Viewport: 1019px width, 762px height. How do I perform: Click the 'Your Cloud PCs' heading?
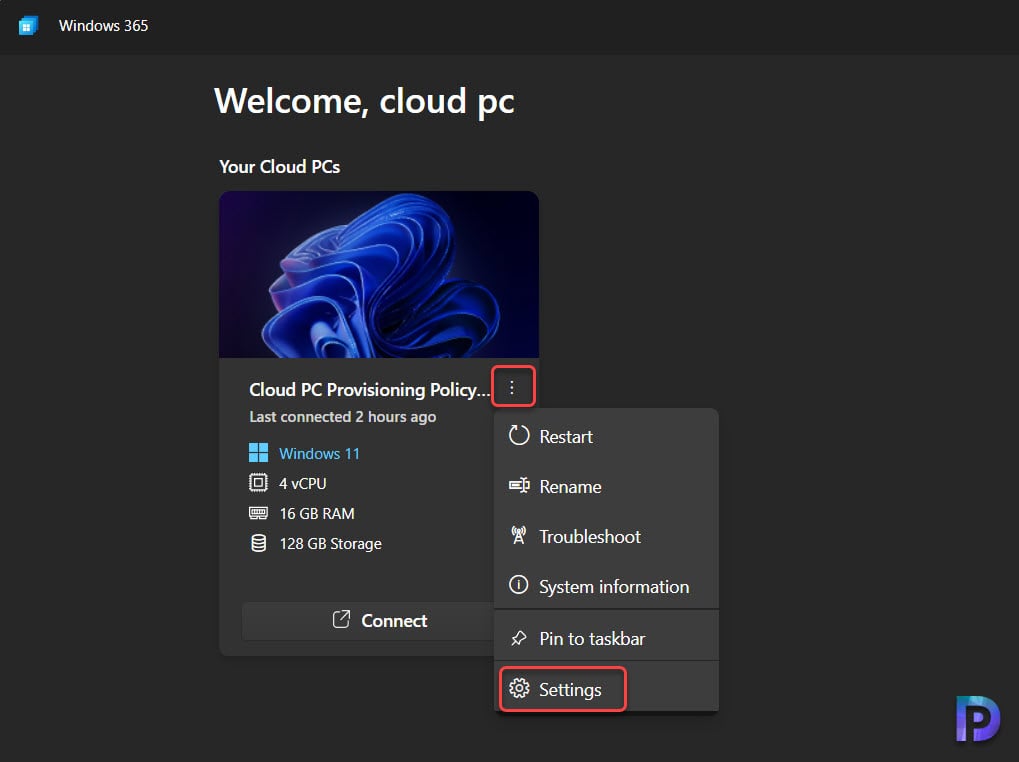[x=279, y=167]
